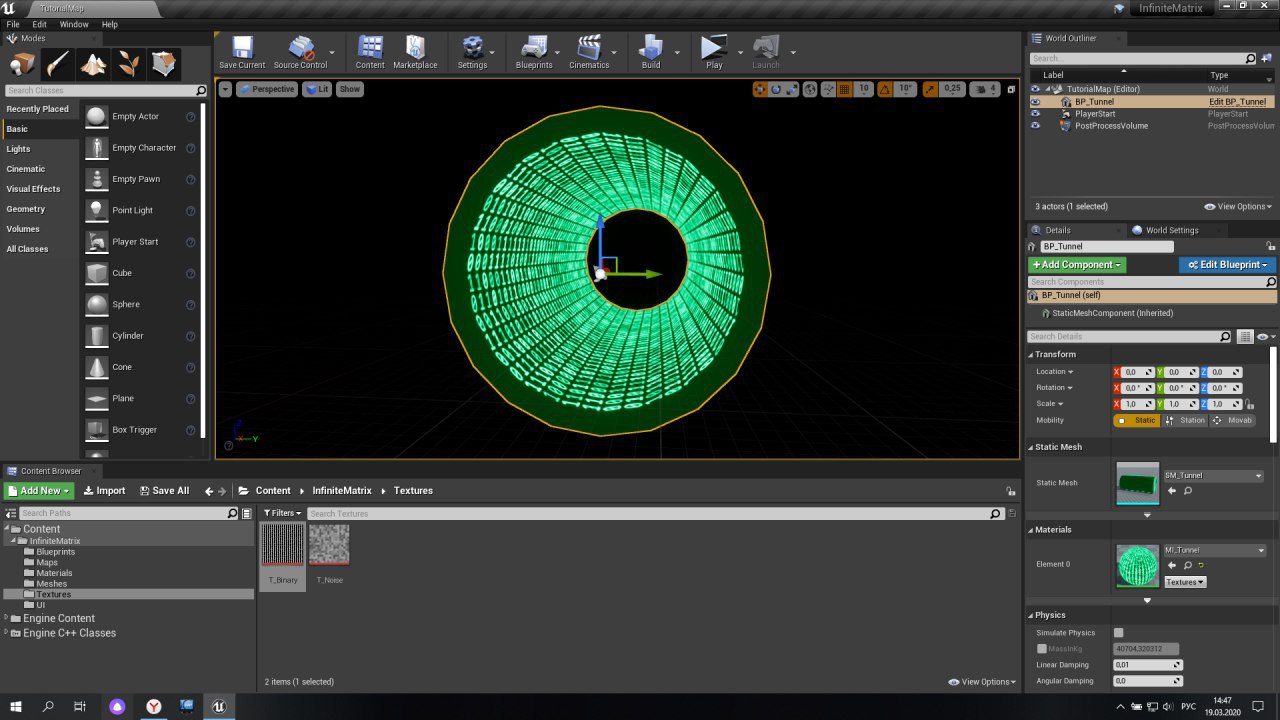Open the Static Mesh SM_Tunnel dropdown
Viewport: 1280px width, 720px height.
pyautogui.click(x=1214, y=476)
